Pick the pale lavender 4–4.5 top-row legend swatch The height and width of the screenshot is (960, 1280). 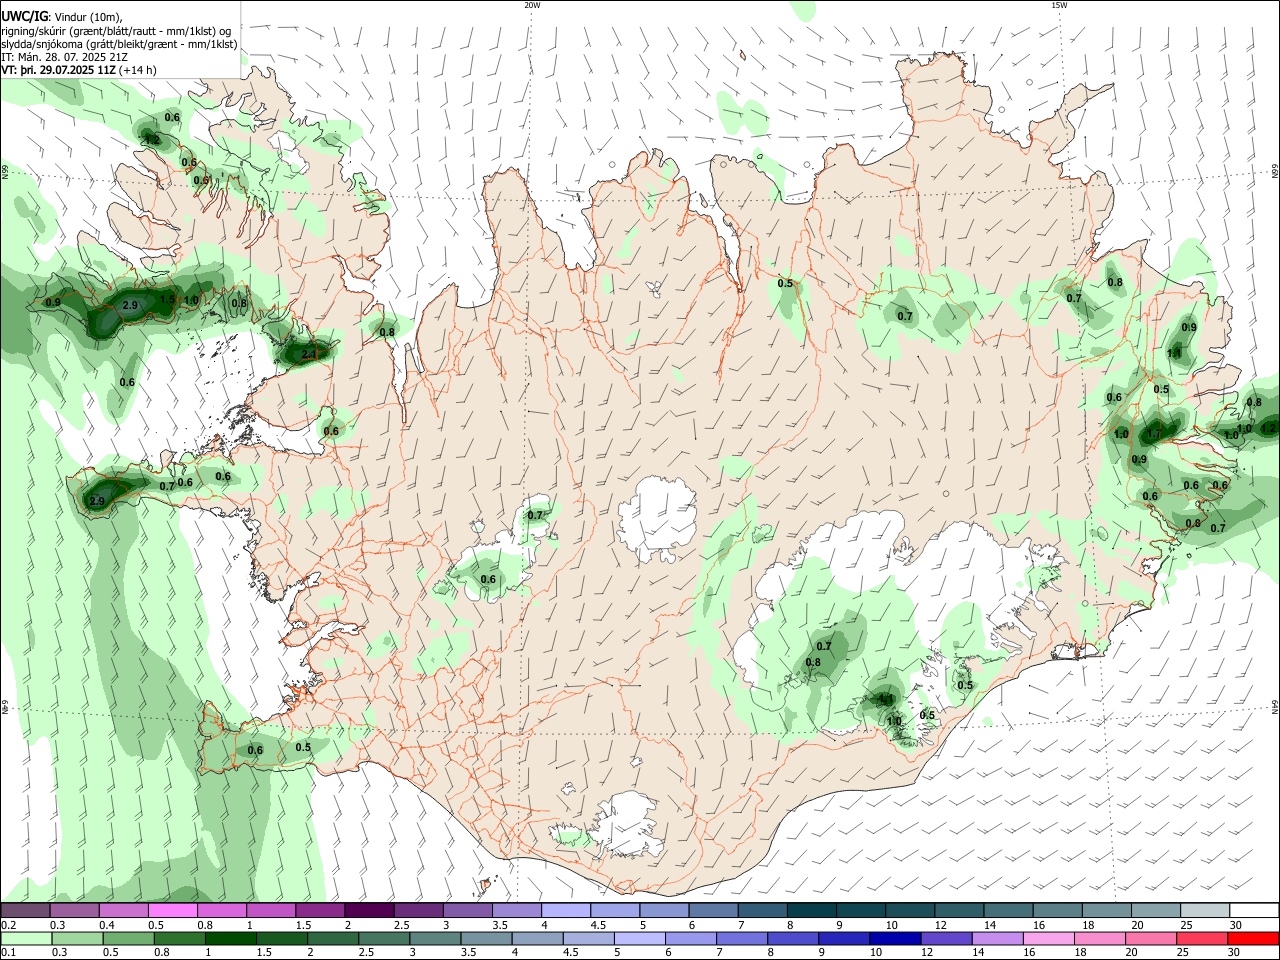tap(564, 911)
